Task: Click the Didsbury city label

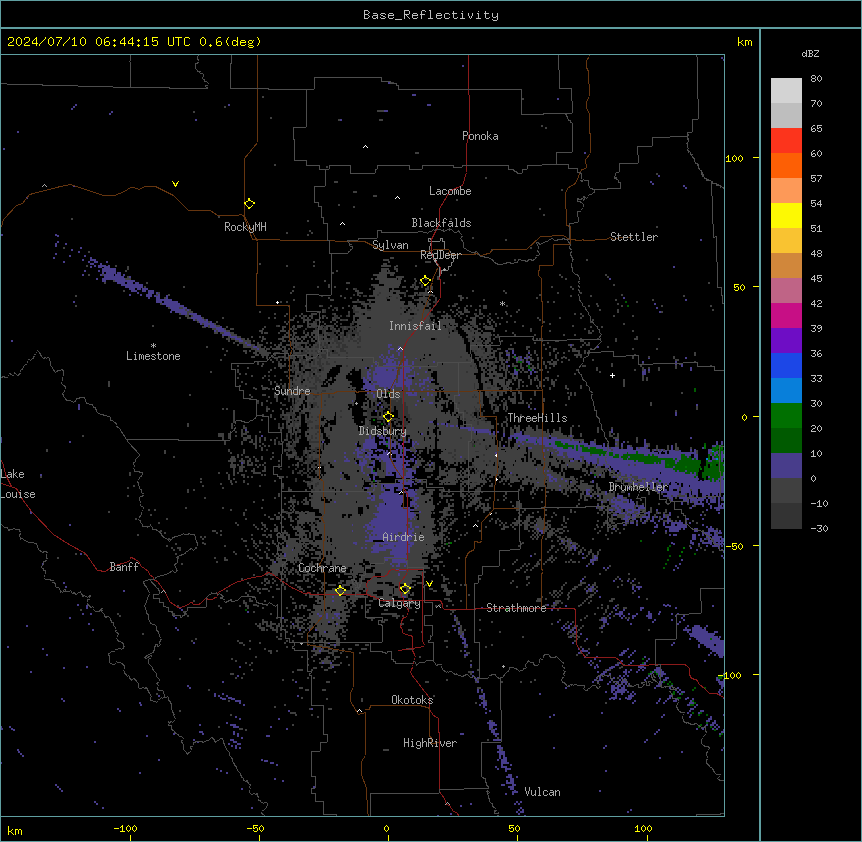Action: tap(383, 431)
